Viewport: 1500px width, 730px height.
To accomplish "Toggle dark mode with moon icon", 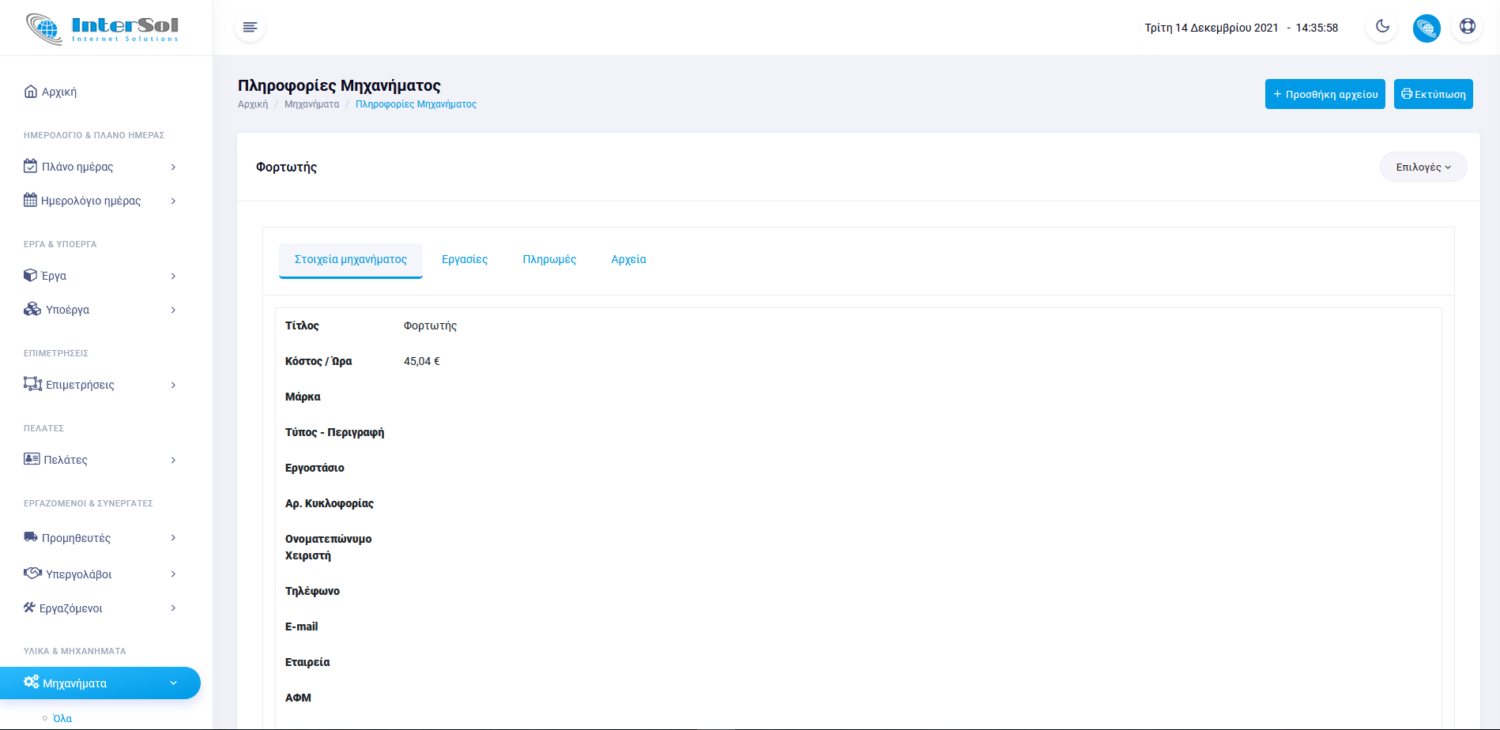I will [x=1382, y=27].
